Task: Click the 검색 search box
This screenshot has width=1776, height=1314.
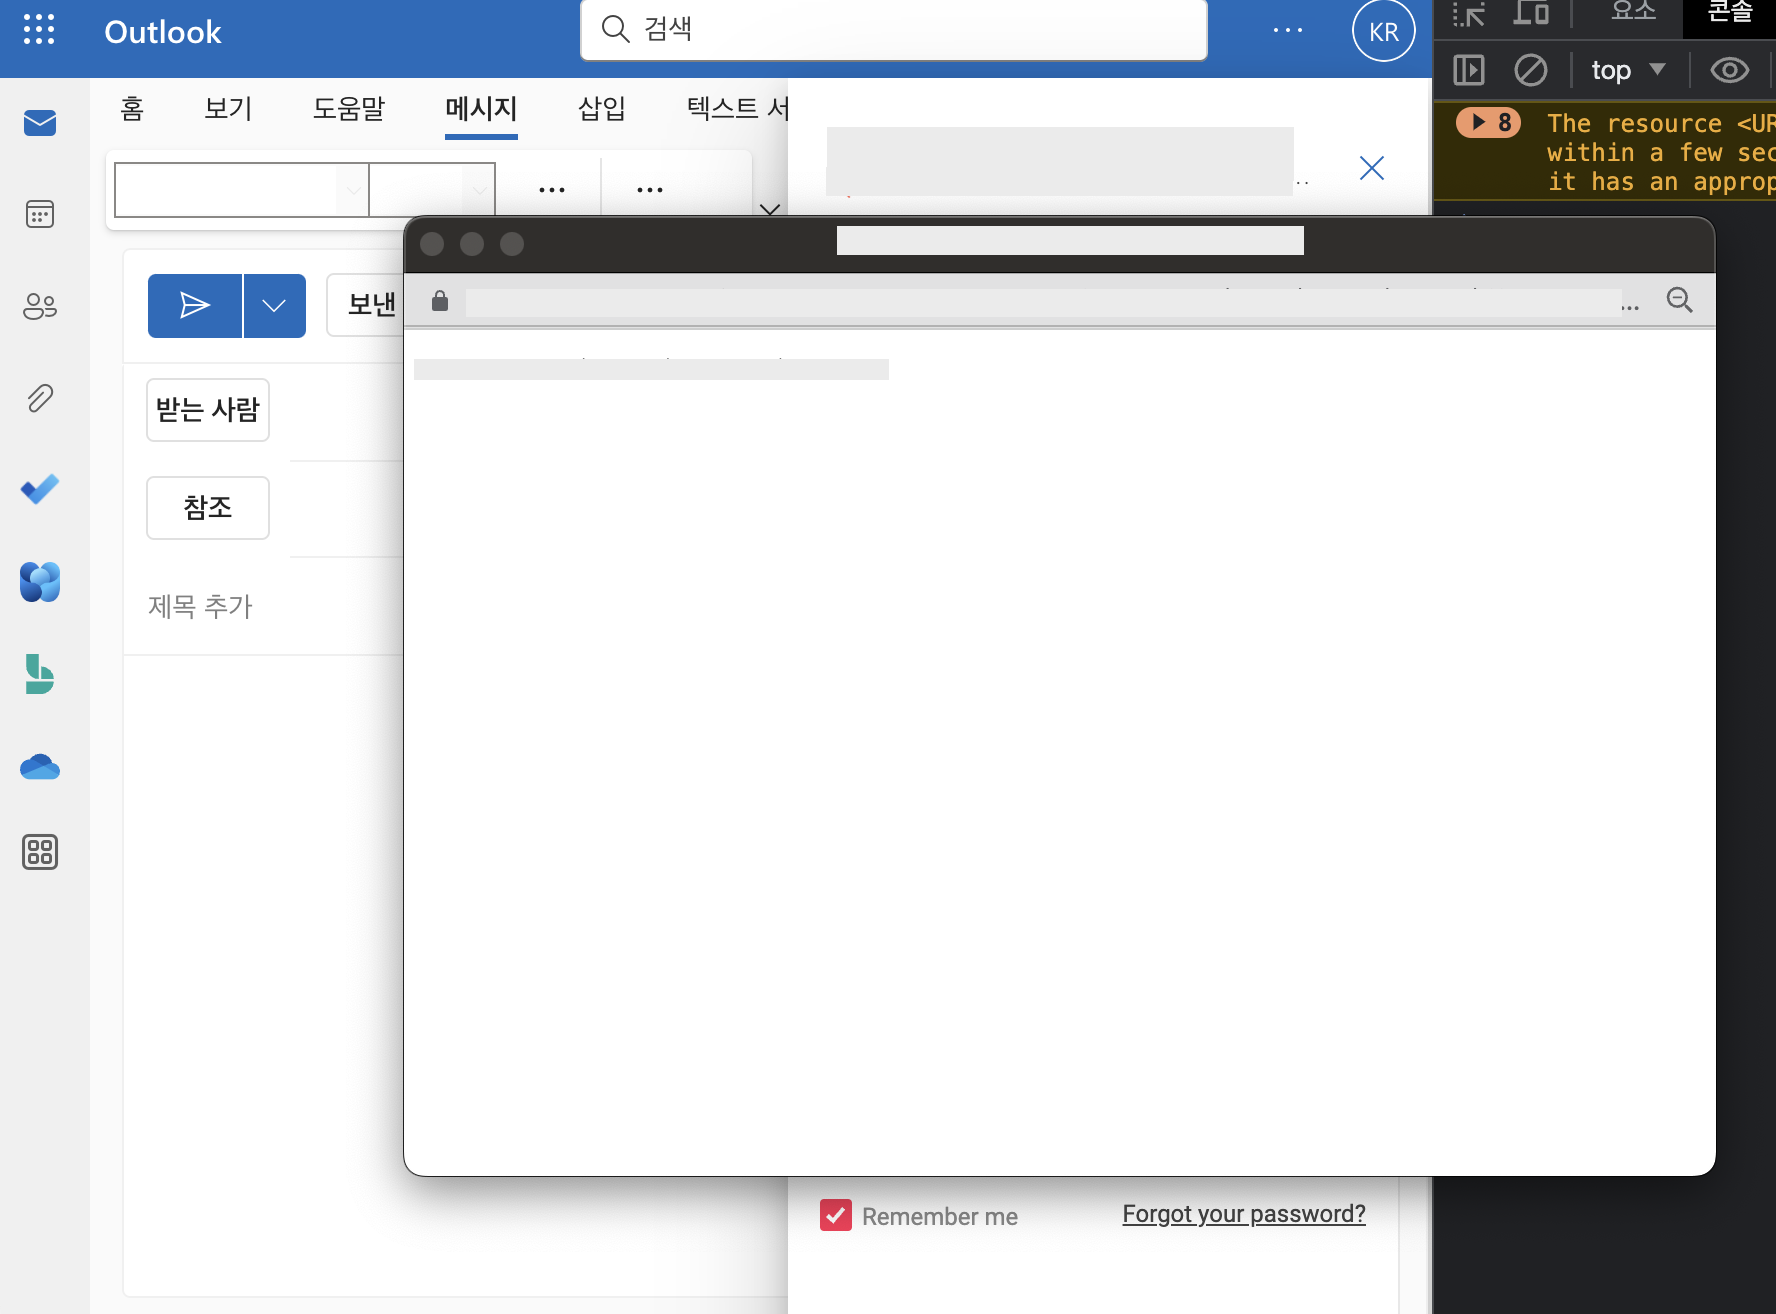Action: point(894,30)
